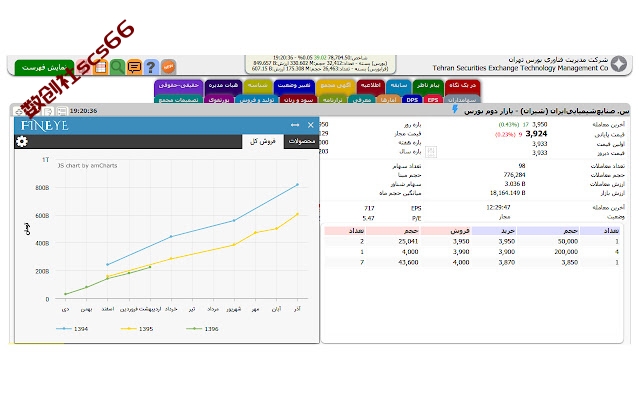640x400 pixels.
Task: Select the محصولات tab in FINEYE
Action: [x=302, y=141]
